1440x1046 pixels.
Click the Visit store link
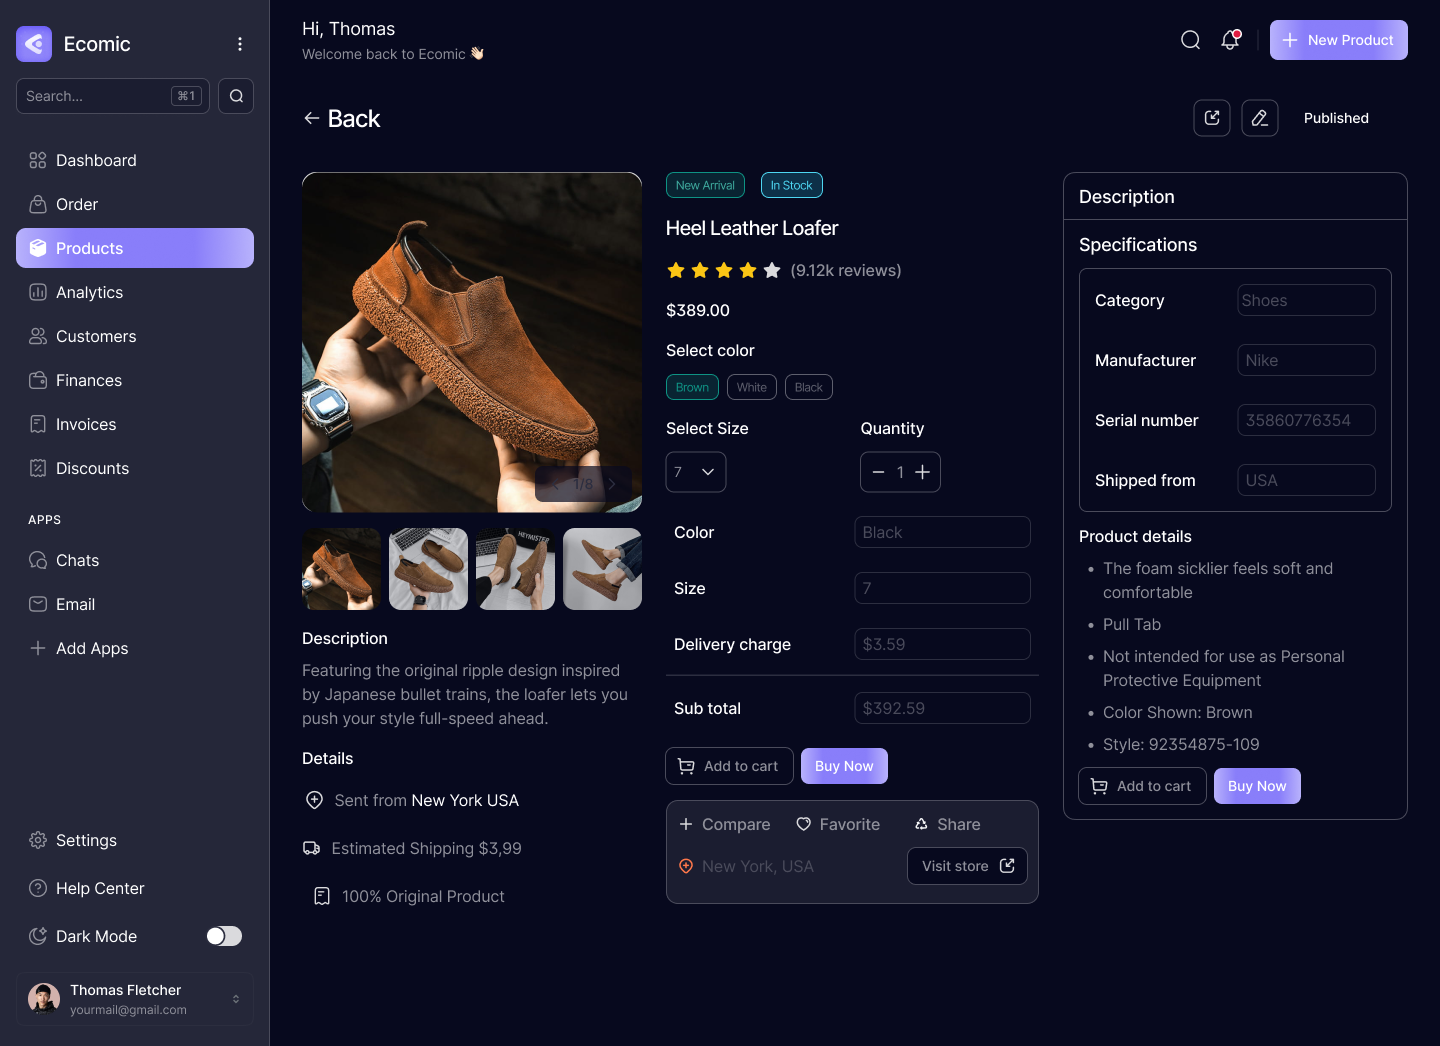pyautogui.click(x=966, y=866)
